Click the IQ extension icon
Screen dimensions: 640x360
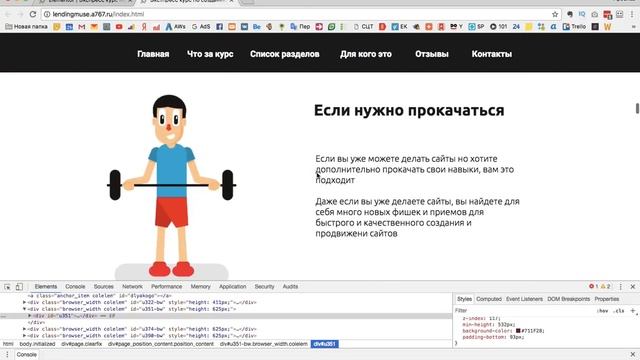tap(582, 14)
